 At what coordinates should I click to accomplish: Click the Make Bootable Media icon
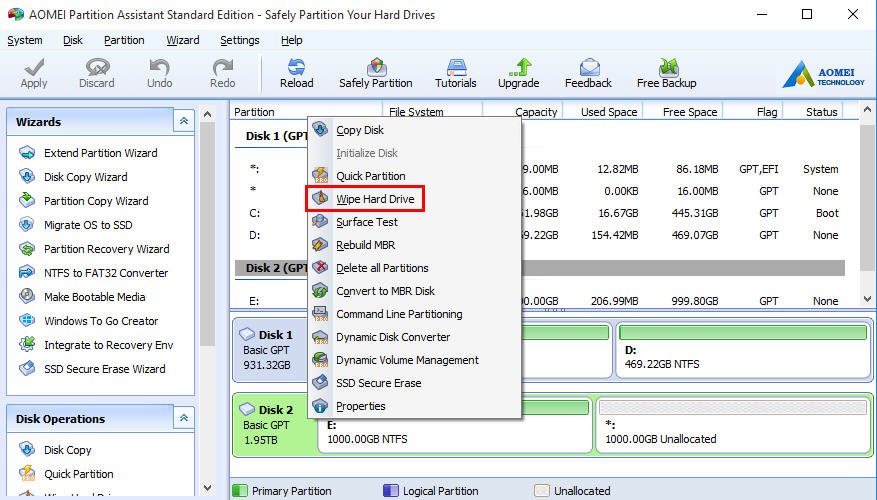(27, 296)
